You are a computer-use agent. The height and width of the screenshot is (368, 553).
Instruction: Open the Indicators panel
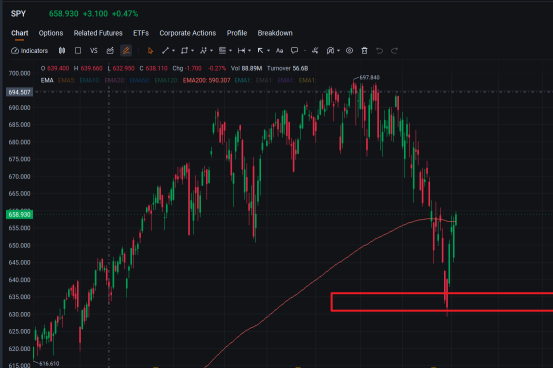click(x=29, y=51)
